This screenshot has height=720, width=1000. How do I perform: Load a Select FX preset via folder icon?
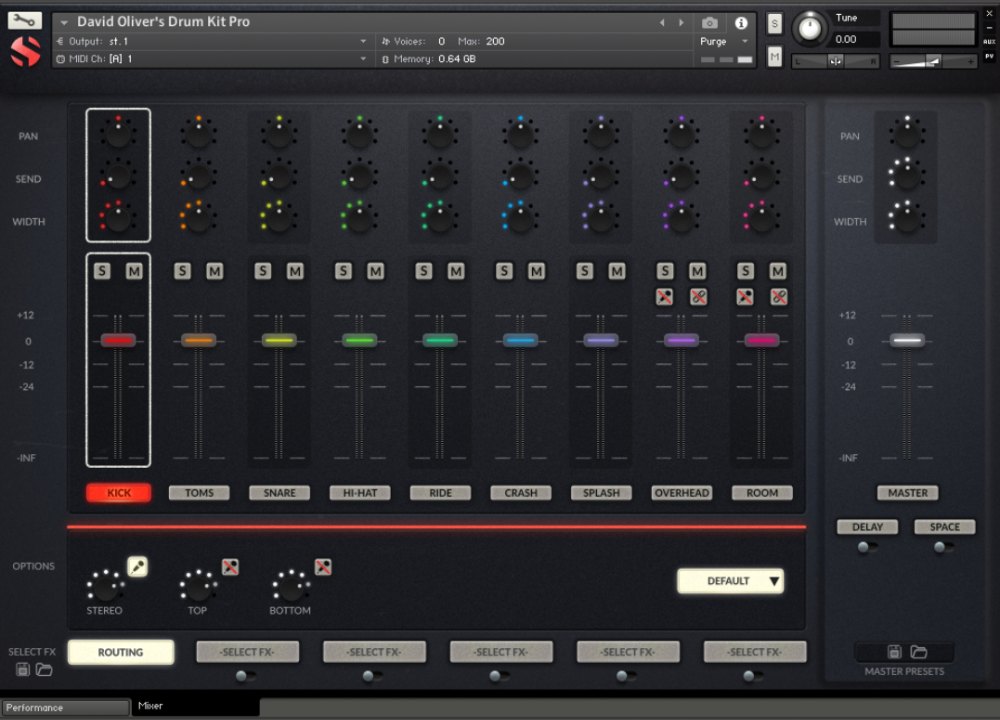coord(46,670)
